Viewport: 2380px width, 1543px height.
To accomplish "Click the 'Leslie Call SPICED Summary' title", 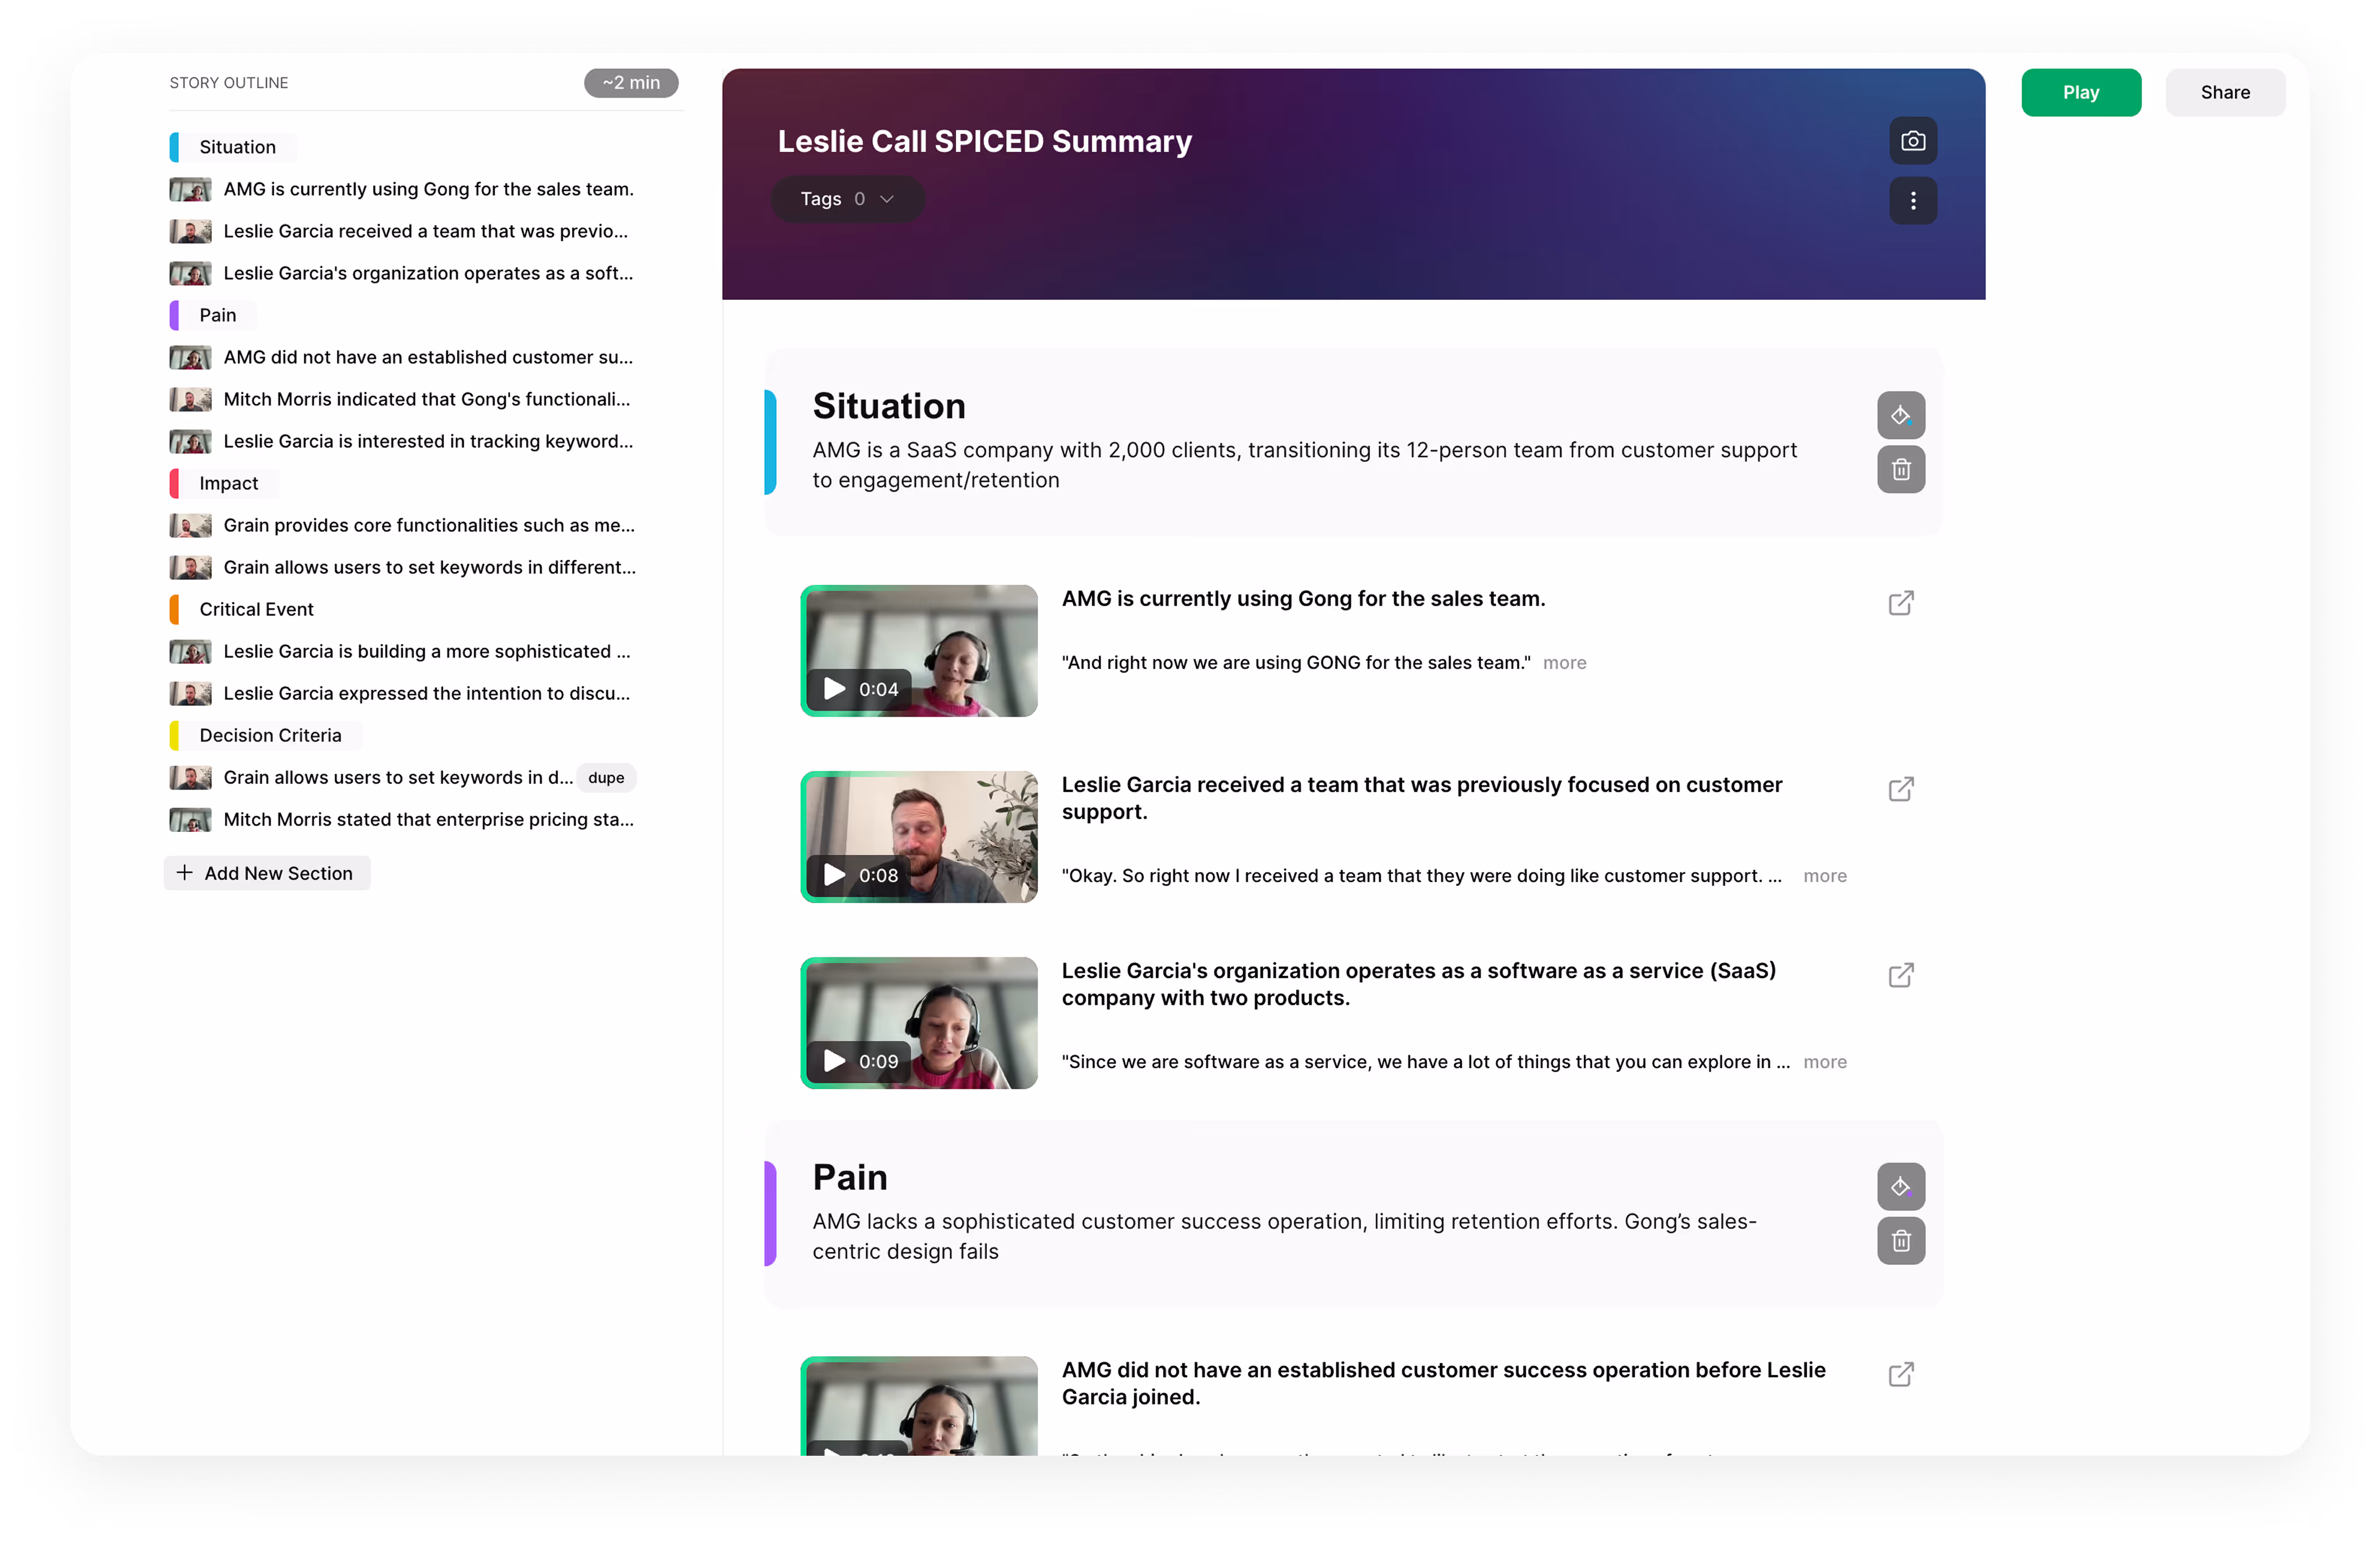I will [x=984, y=141].
